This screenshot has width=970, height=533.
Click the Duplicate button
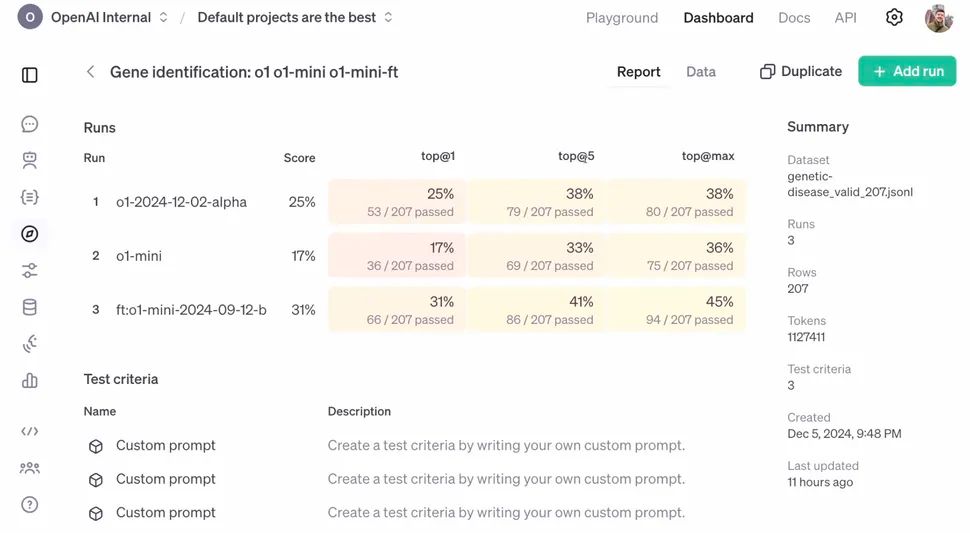801,72
